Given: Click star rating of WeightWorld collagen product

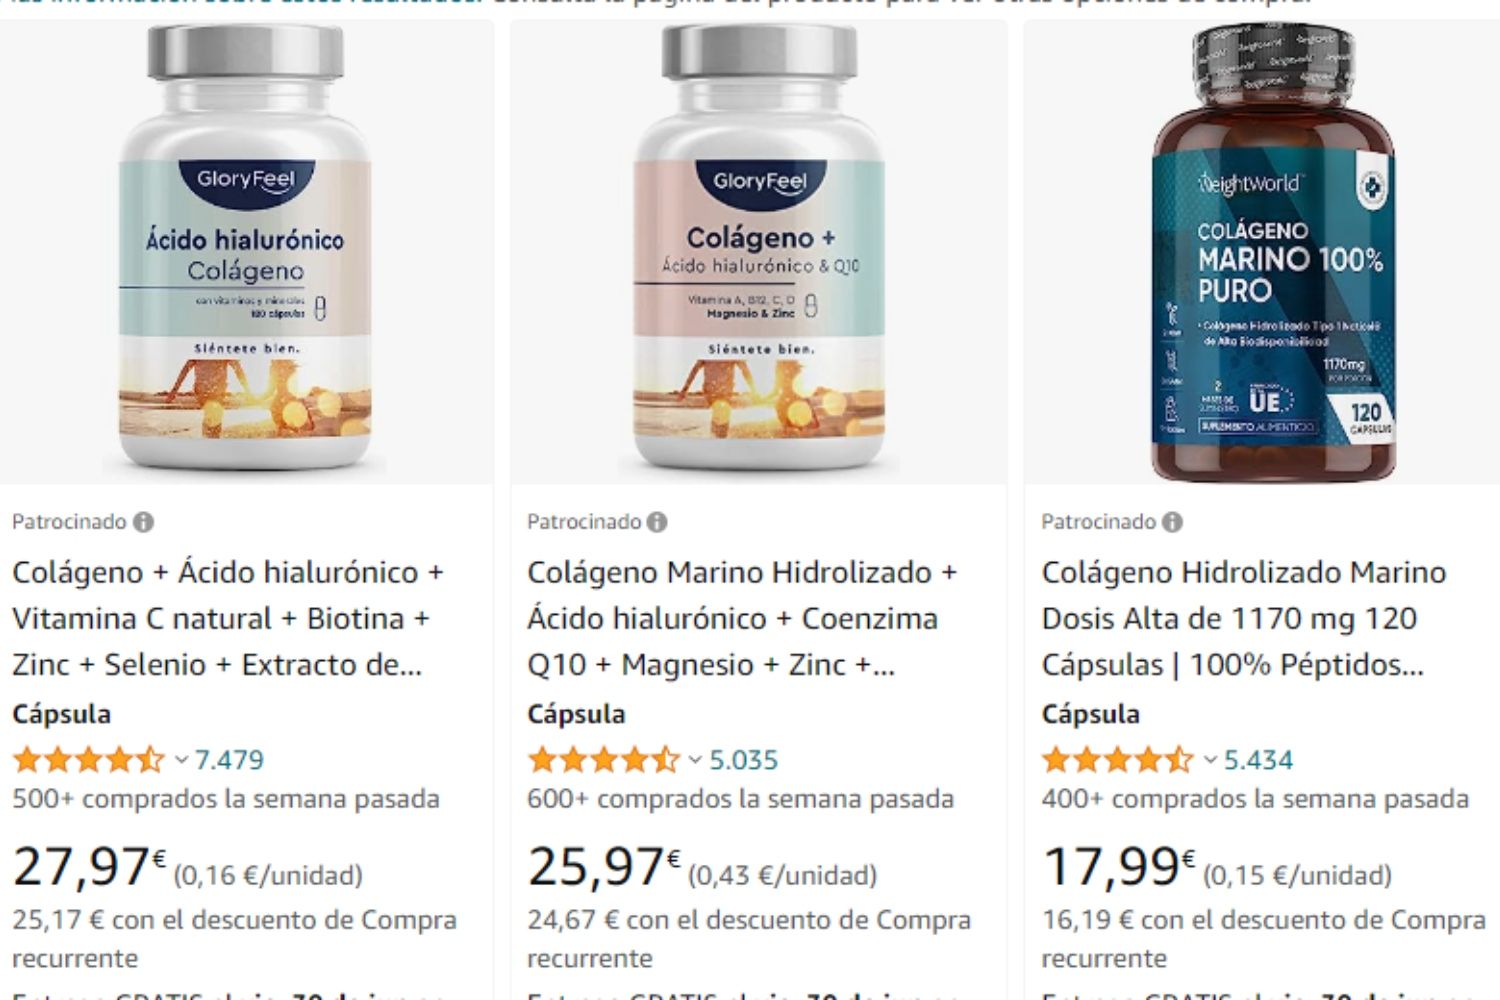Looking at the screenshot, I should pos(1117,760).
